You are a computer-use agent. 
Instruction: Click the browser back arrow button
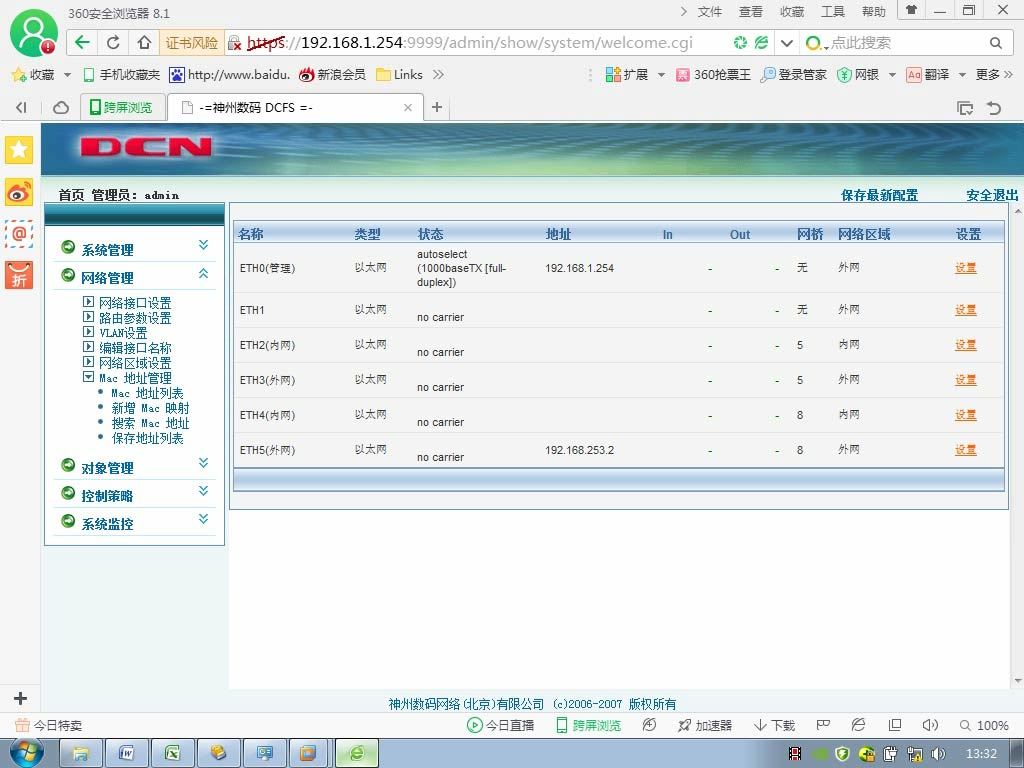point(82,42)
